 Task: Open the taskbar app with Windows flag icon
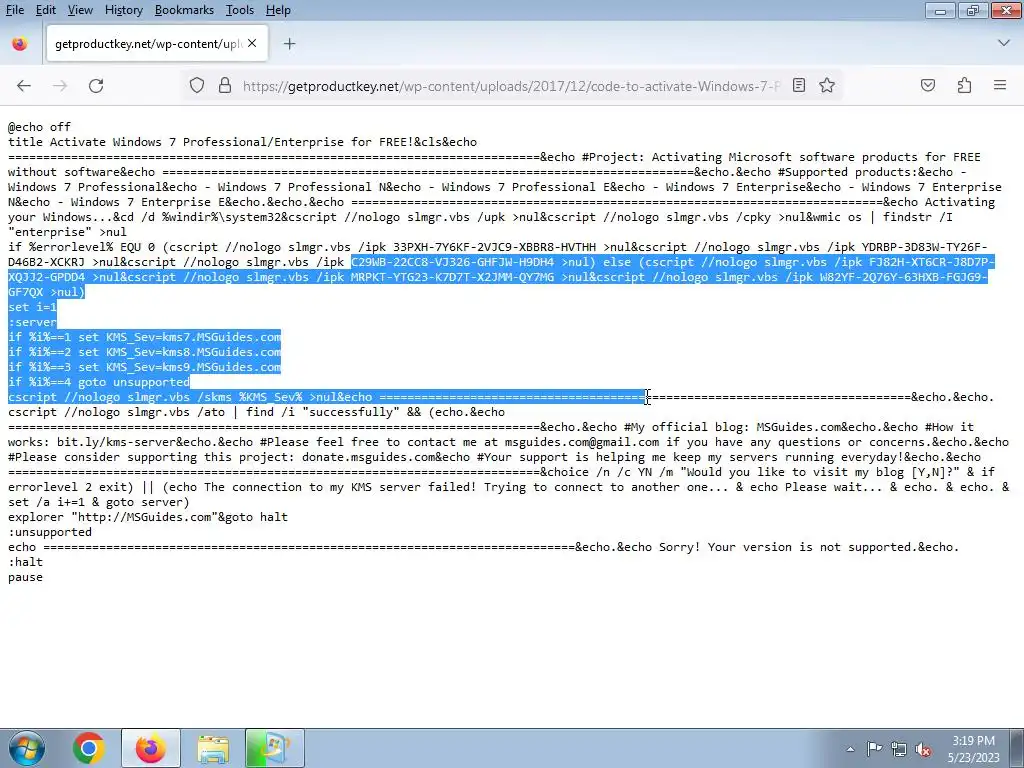[274, 748]
